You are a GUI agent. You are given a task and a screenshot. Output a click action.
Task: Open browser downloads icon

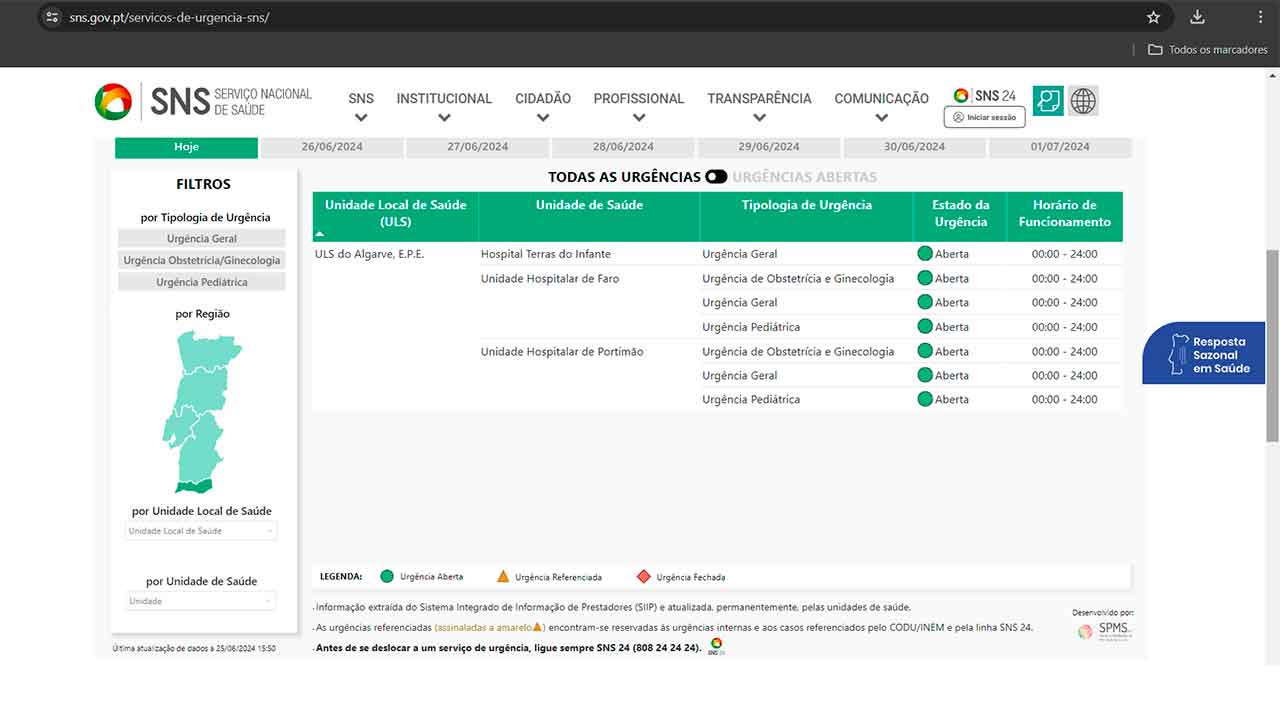point(1197,17)
